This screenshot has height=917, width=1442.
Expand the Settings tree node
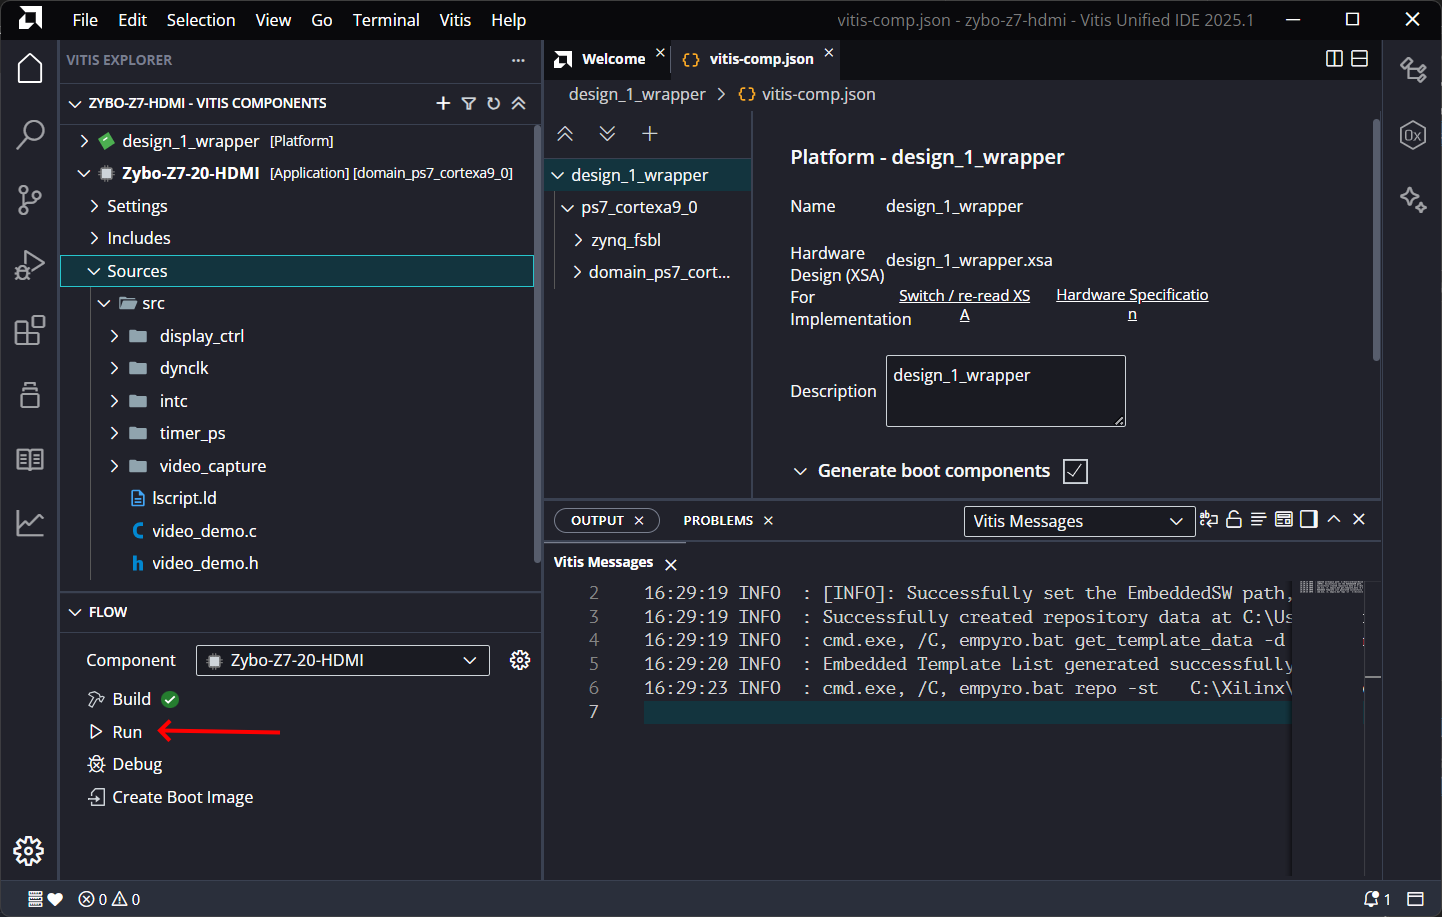(95, 206)
